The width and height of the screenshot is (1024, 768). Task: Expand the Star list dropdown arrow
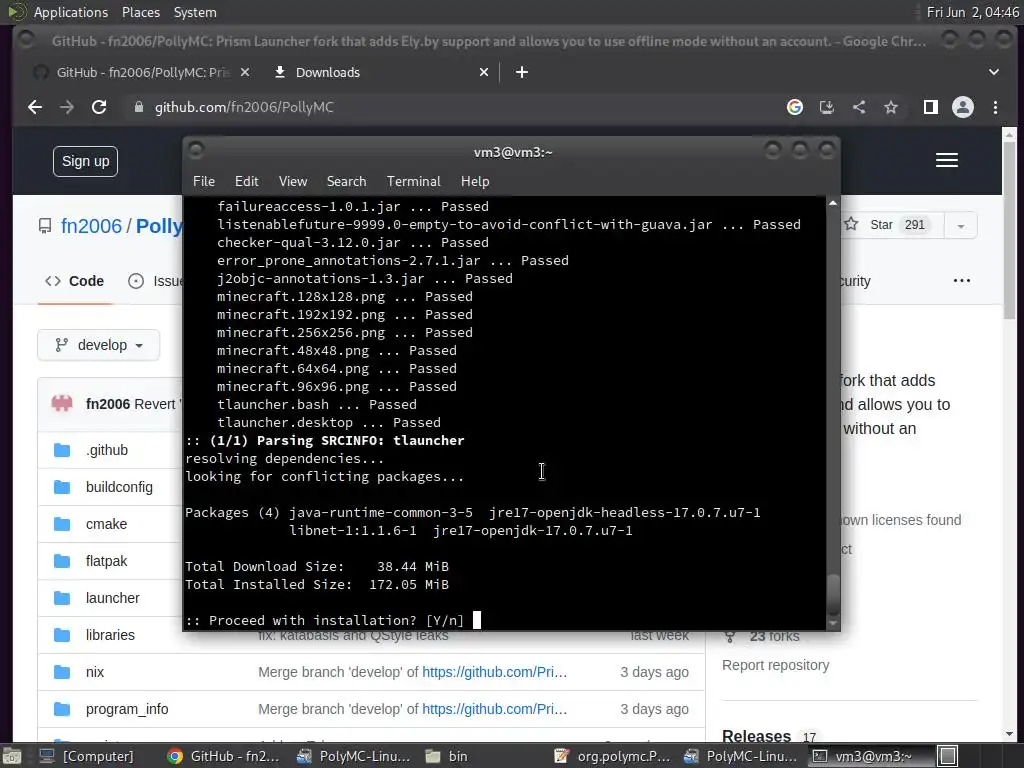(x=961, y=225)
